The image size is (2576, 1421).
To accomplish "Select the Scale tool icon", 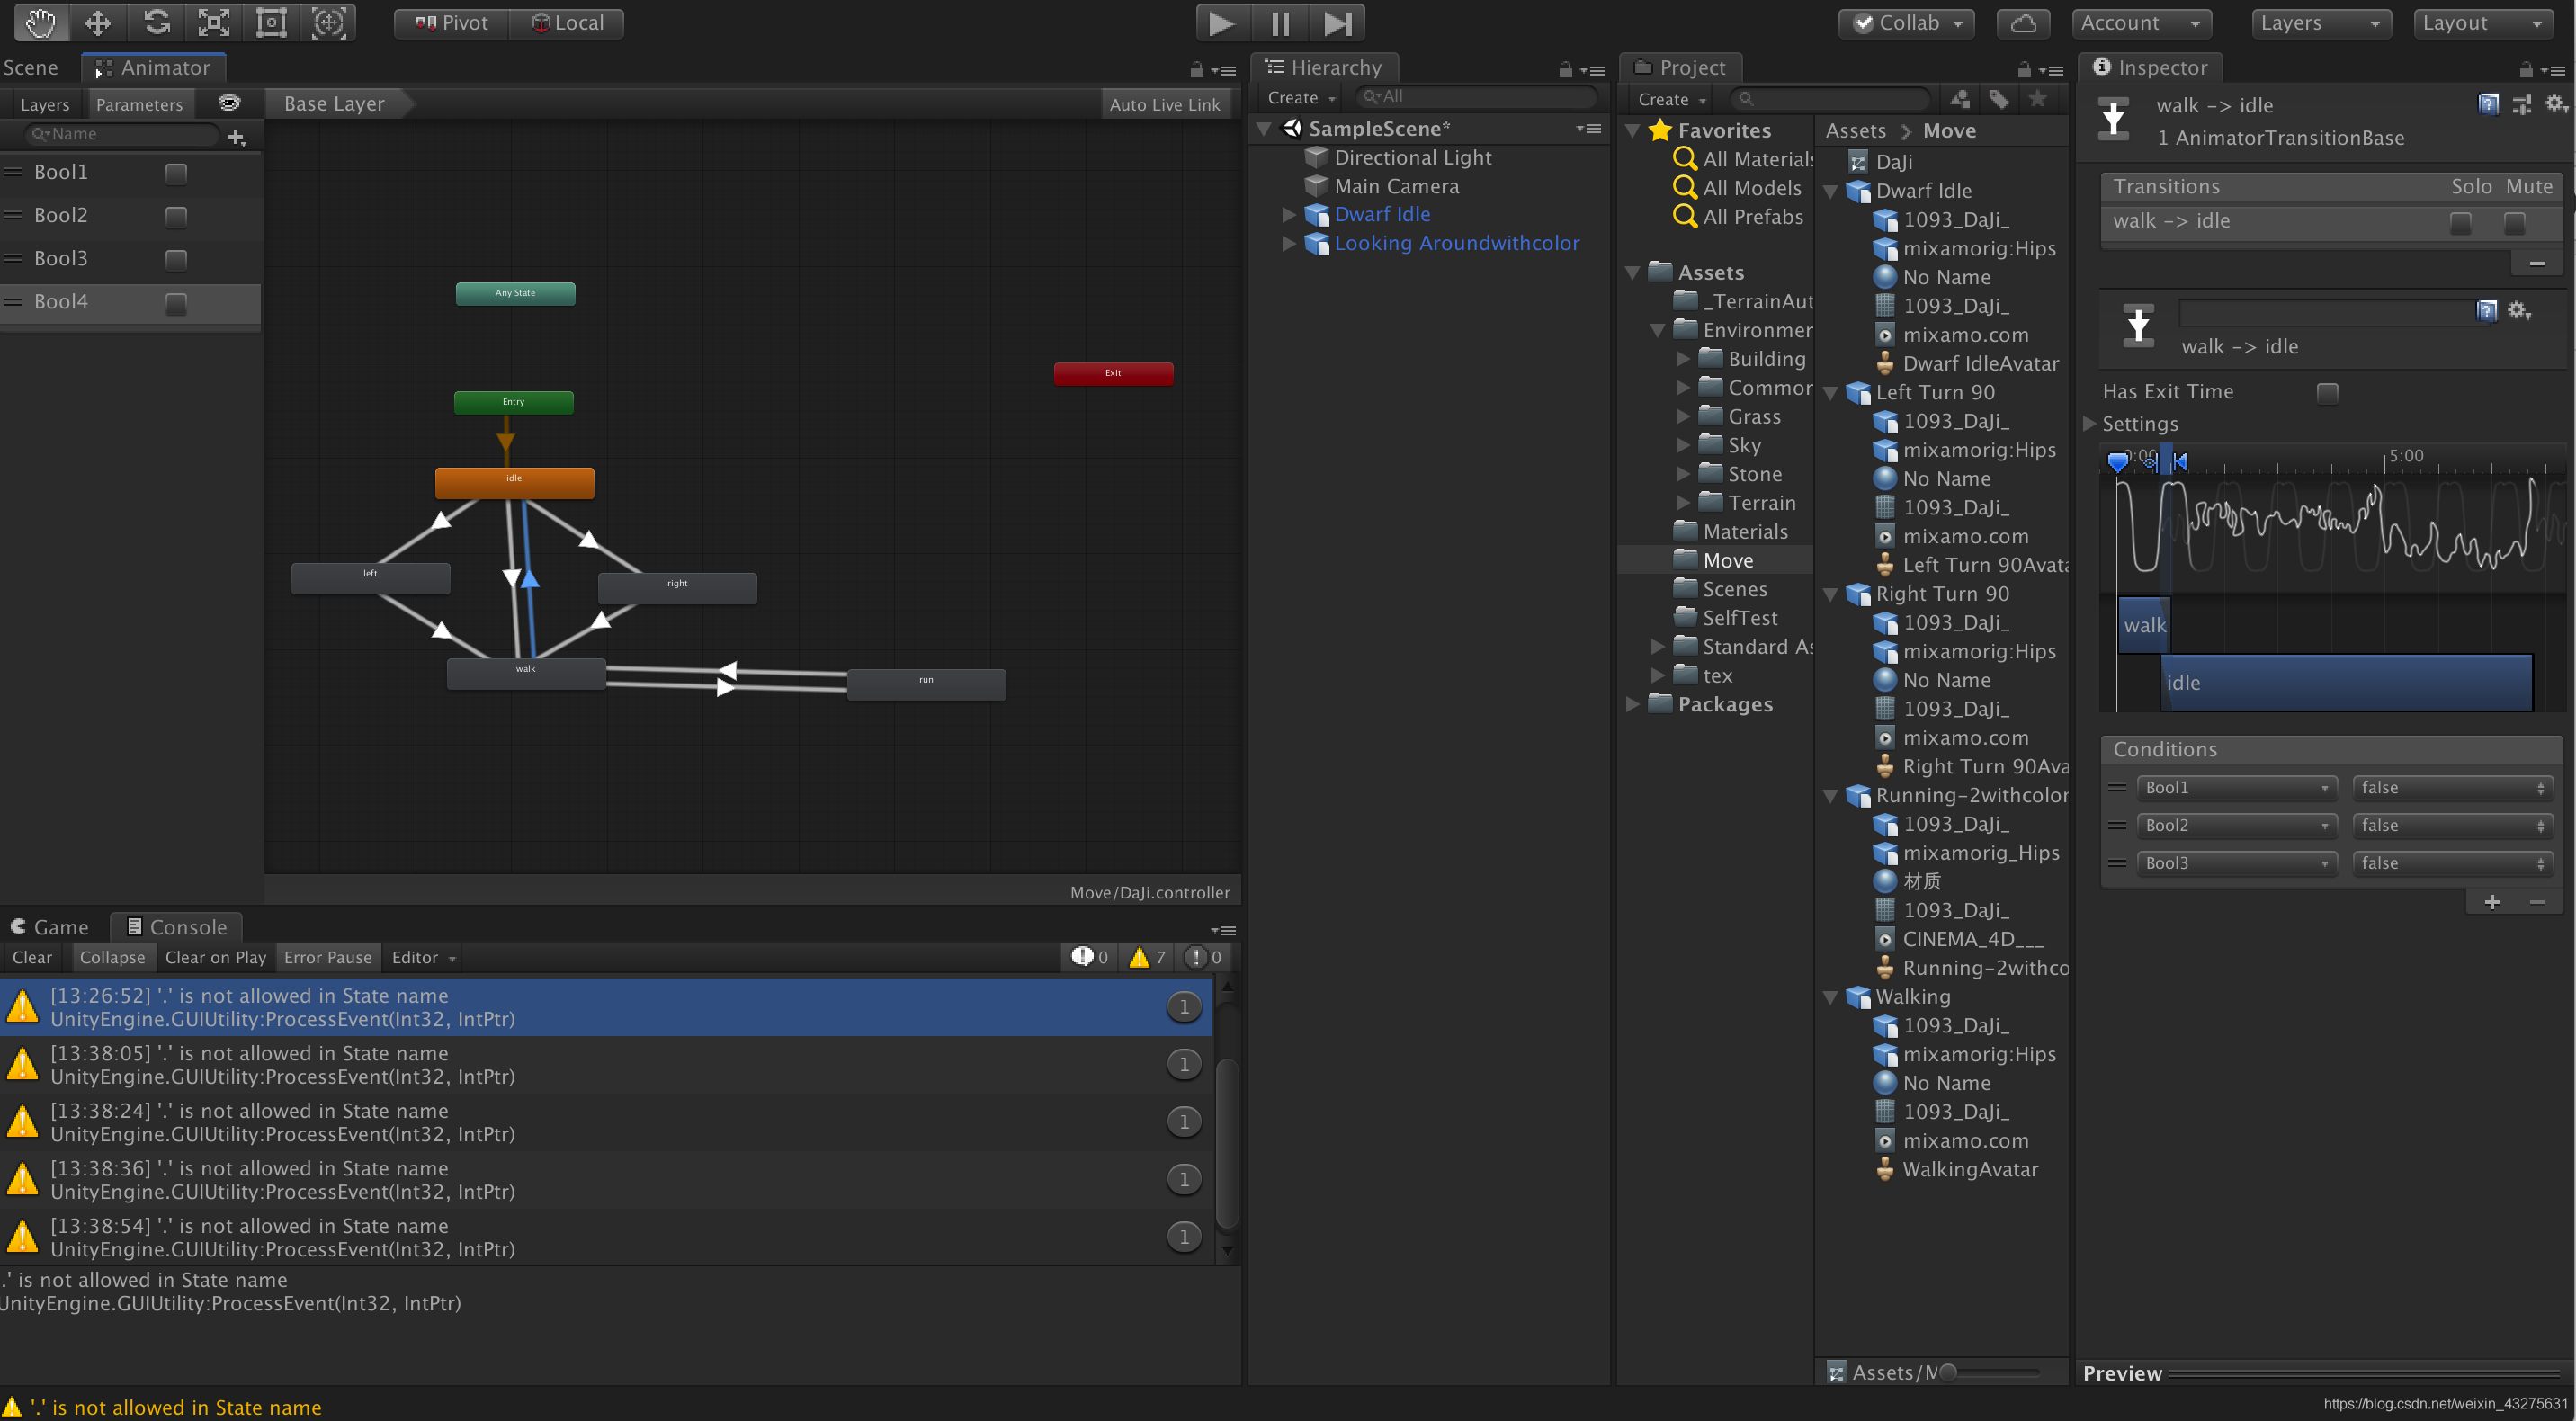I will [214, 23].
